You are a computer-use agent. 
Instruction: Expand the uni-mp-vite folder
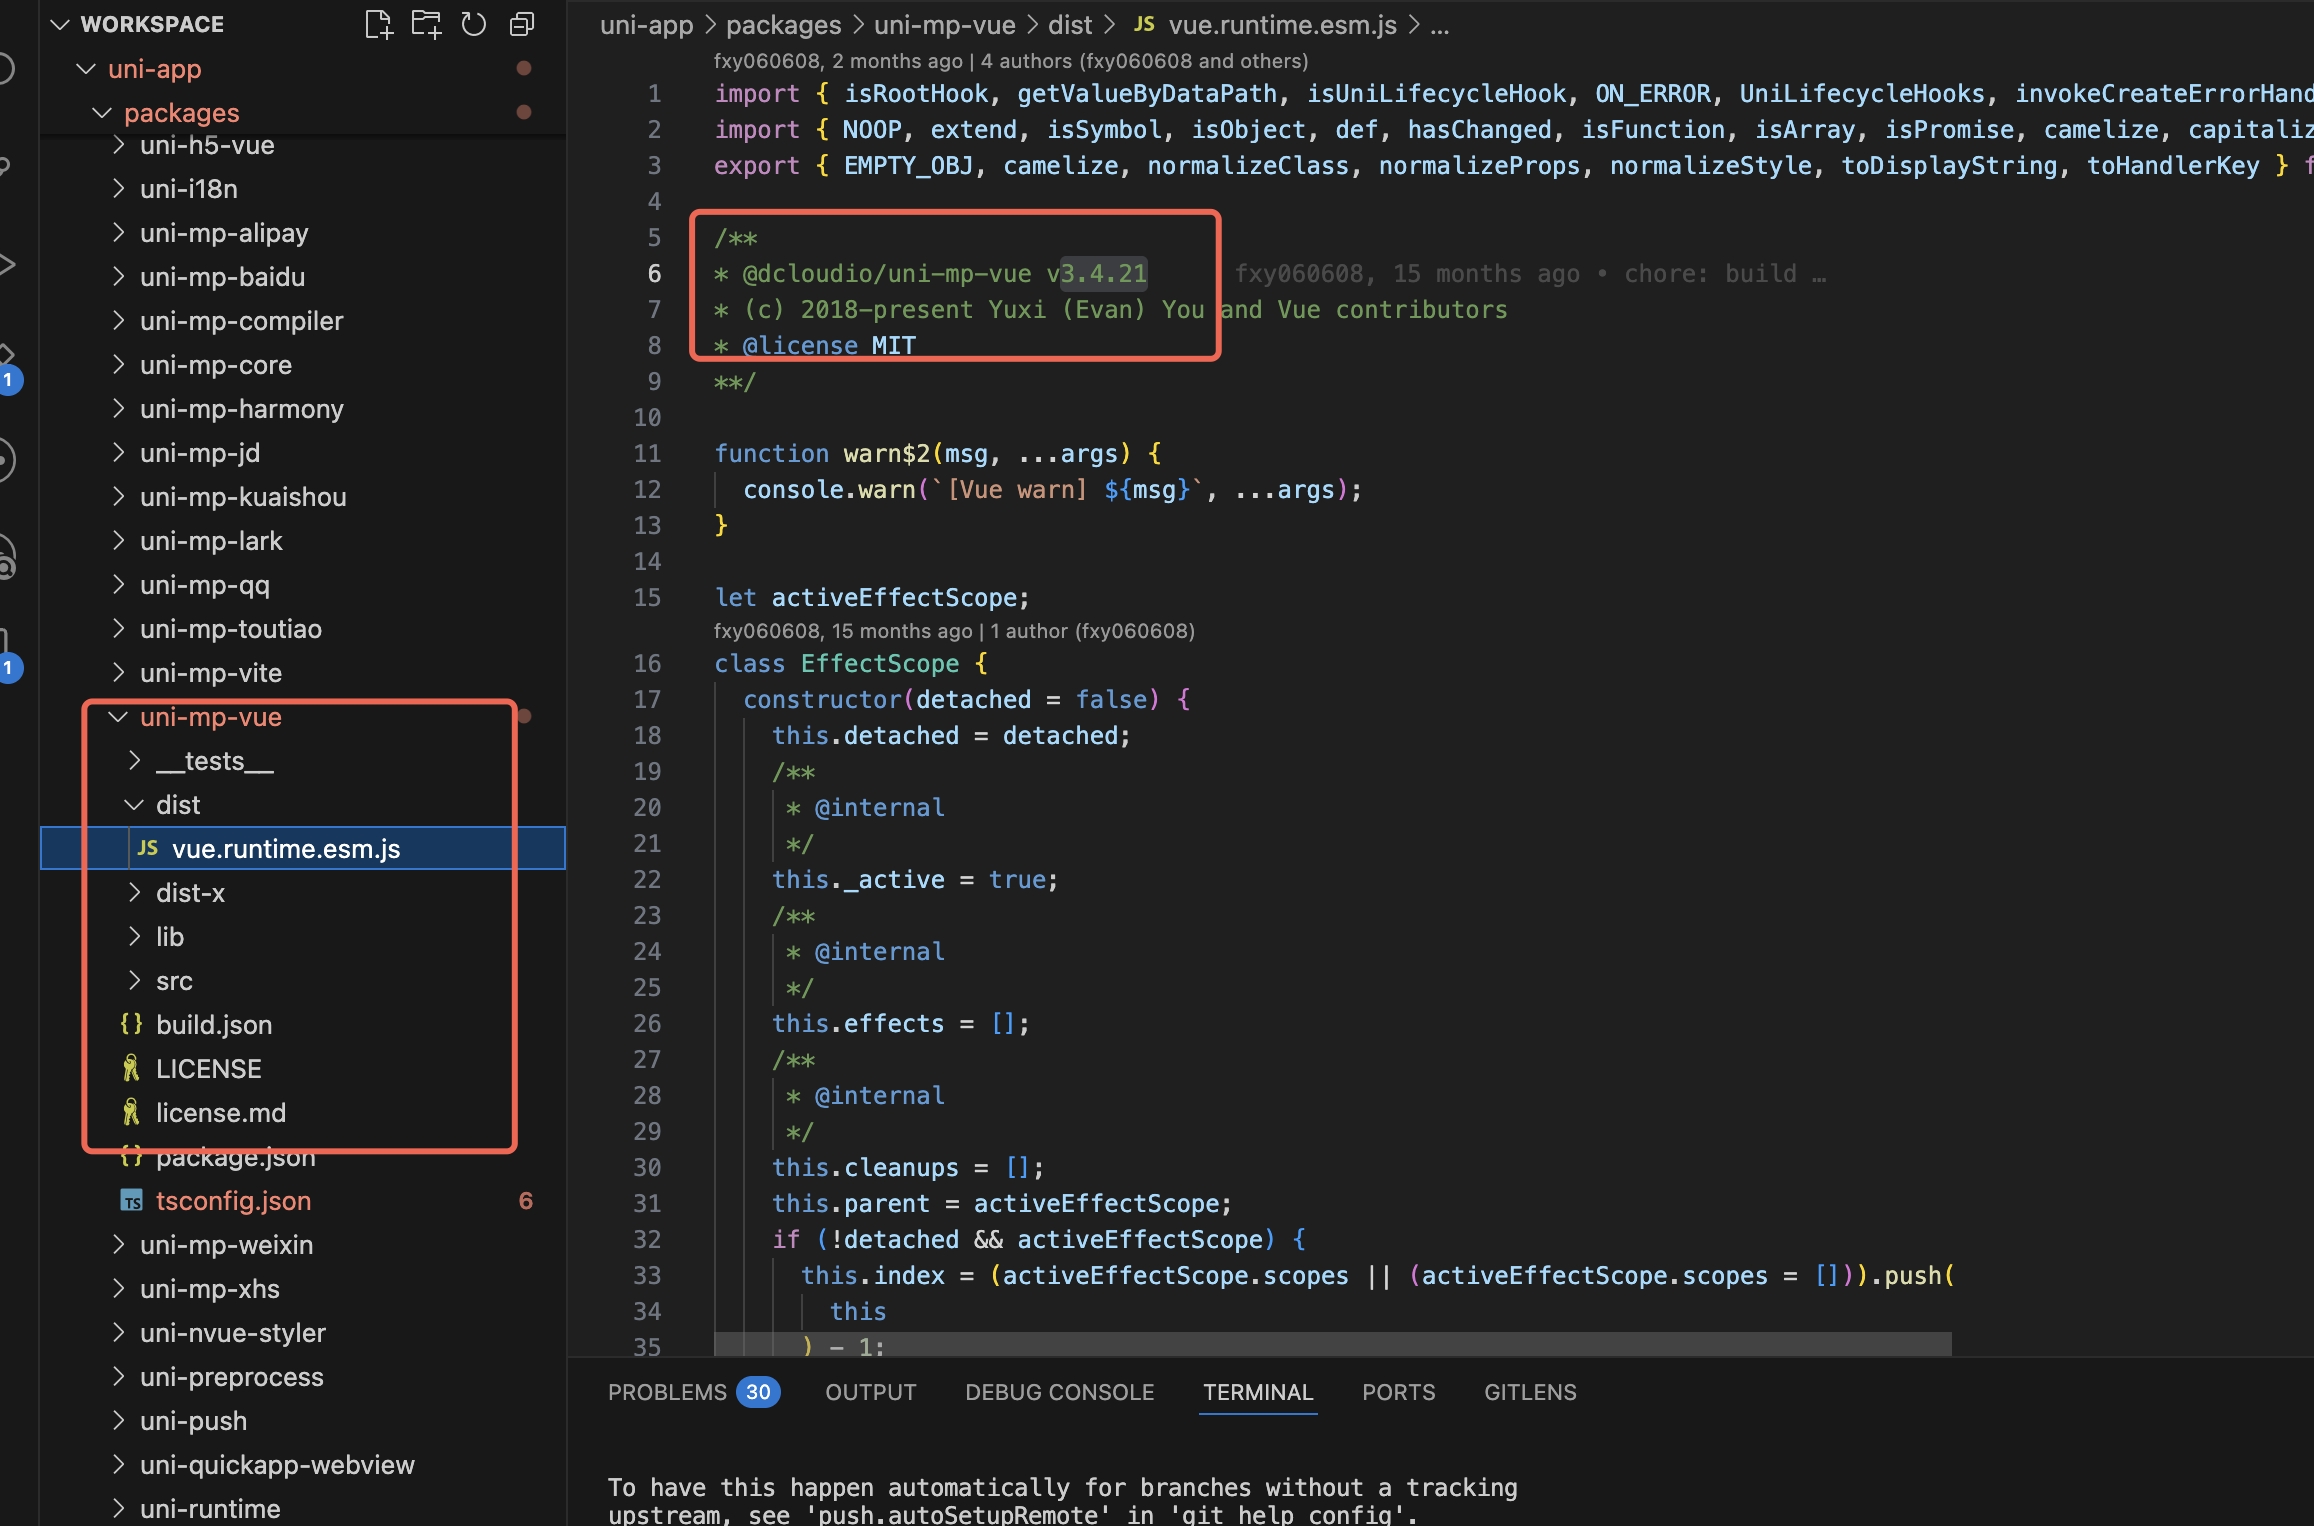[118, 672]
